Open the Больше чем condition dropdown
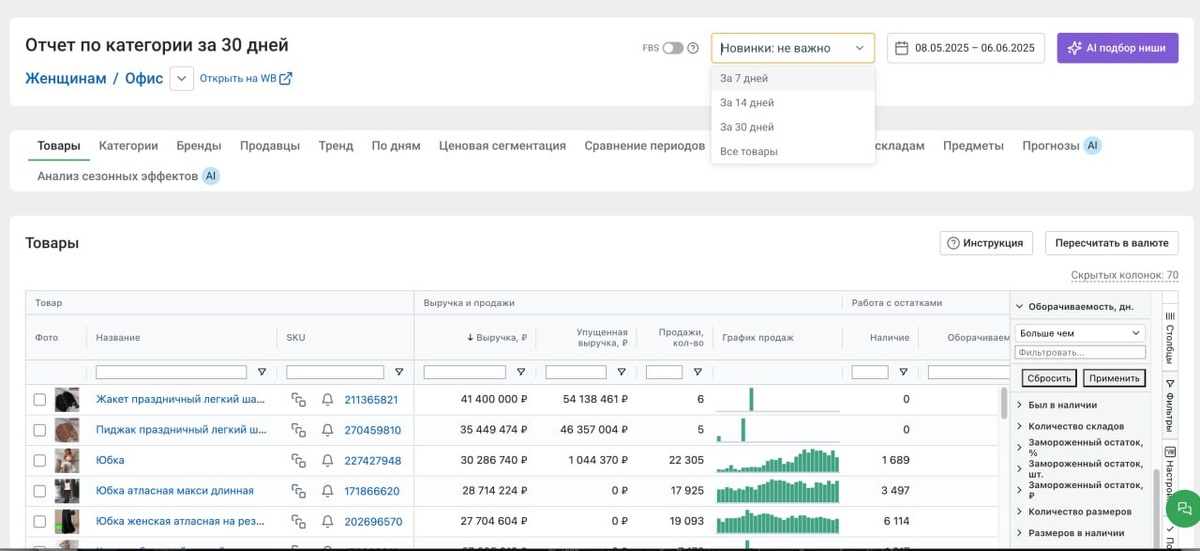Screen dimensions: 1200x551 point(1080,333)
